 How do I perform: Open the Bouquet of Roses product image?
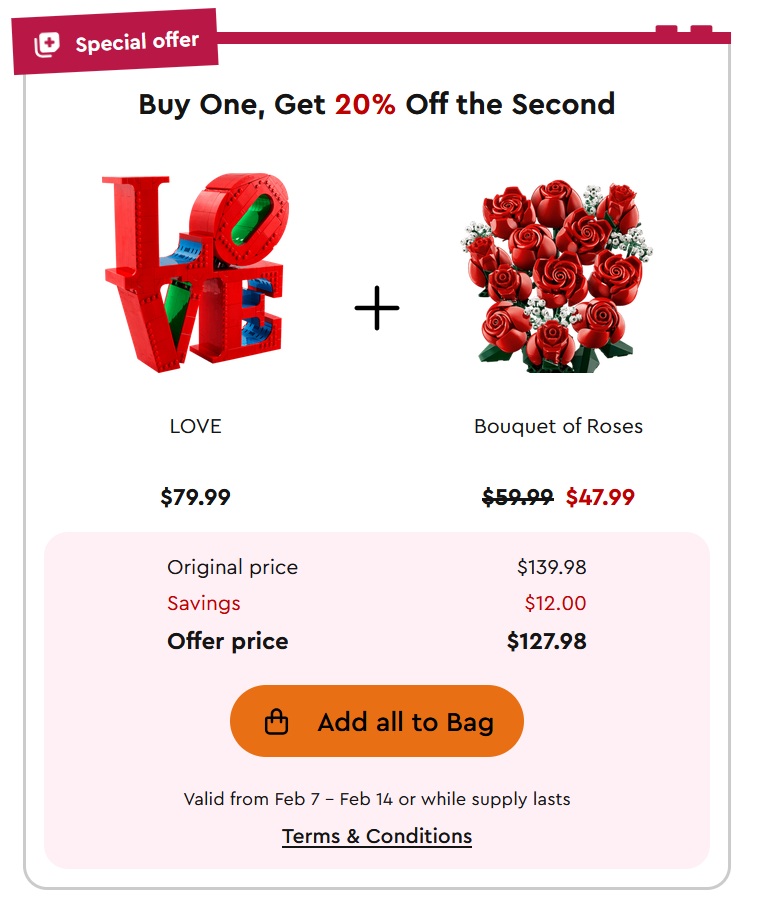coord(556,275)
